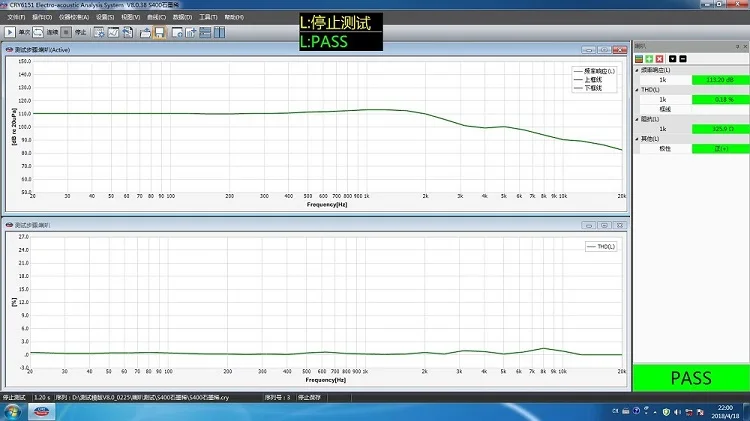Click the highlighted save floppy icon
The height and width of the screenshot is (421, 750).
pyautogui.click(x=159, y=32)
